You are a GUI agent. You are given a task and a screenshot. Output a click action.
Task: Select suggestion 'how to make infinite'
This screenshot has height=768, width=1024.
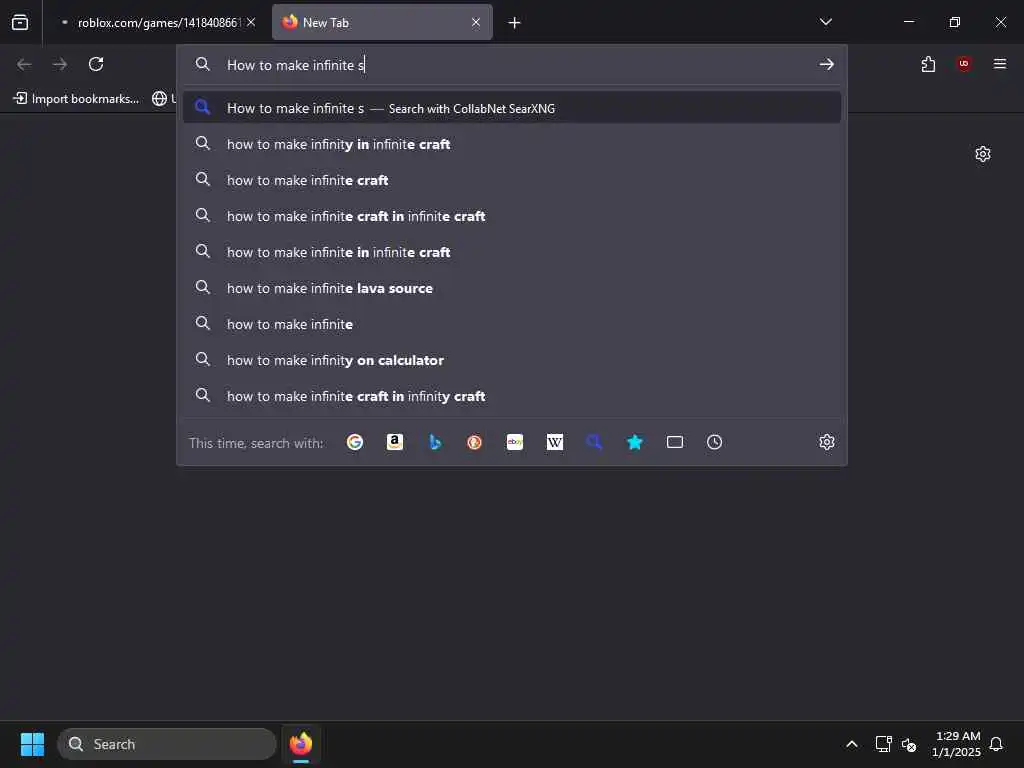(512, 324)
